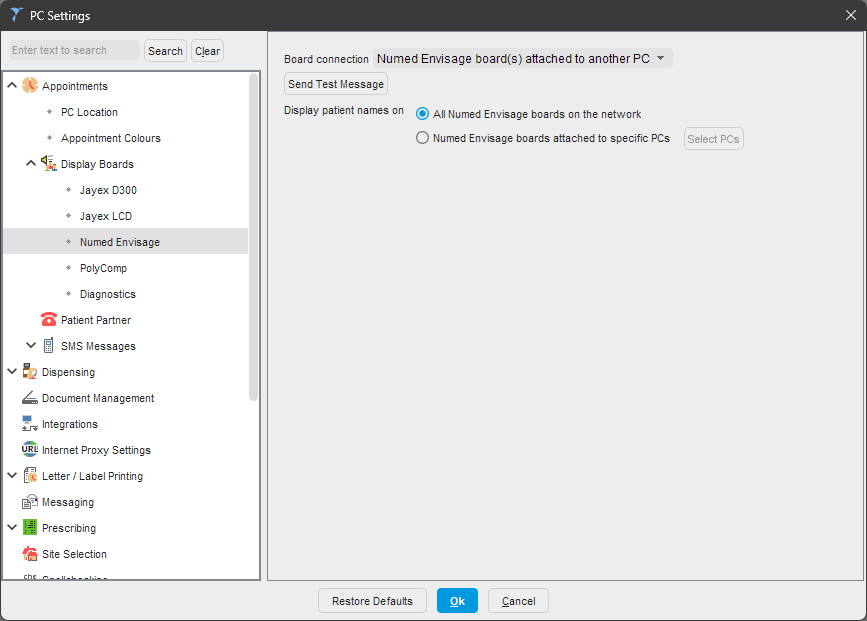Expand the SMS Messages tree node

point(31,346)
